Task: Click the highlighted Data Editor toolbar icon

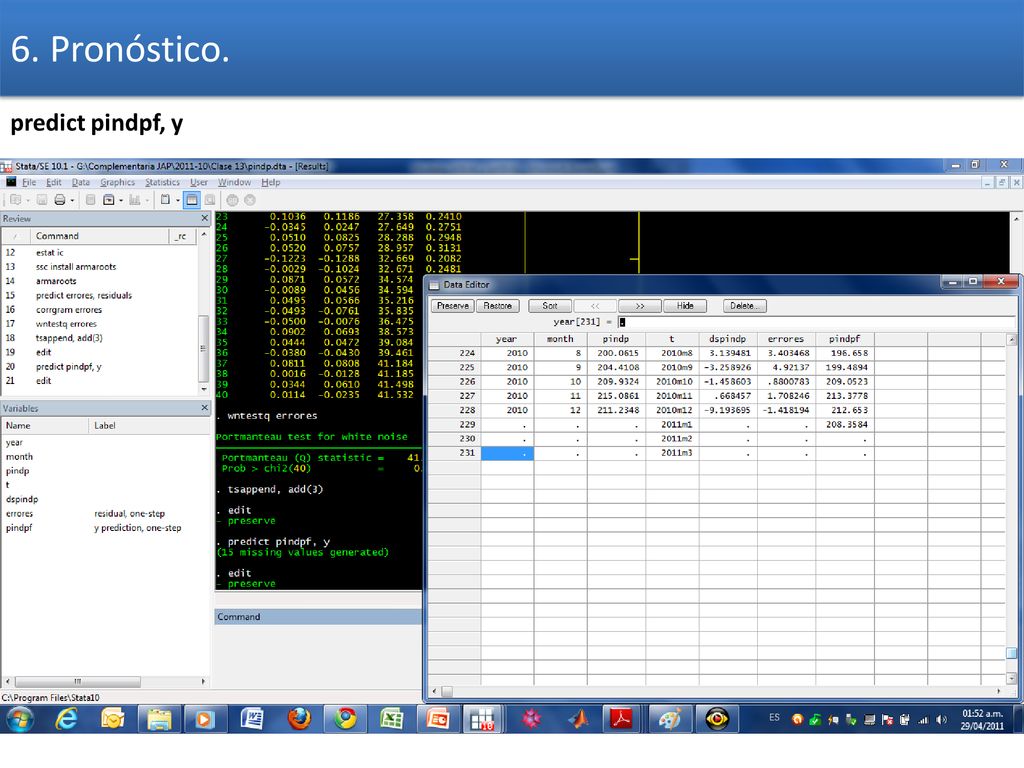Action: [x=192, y=200]
